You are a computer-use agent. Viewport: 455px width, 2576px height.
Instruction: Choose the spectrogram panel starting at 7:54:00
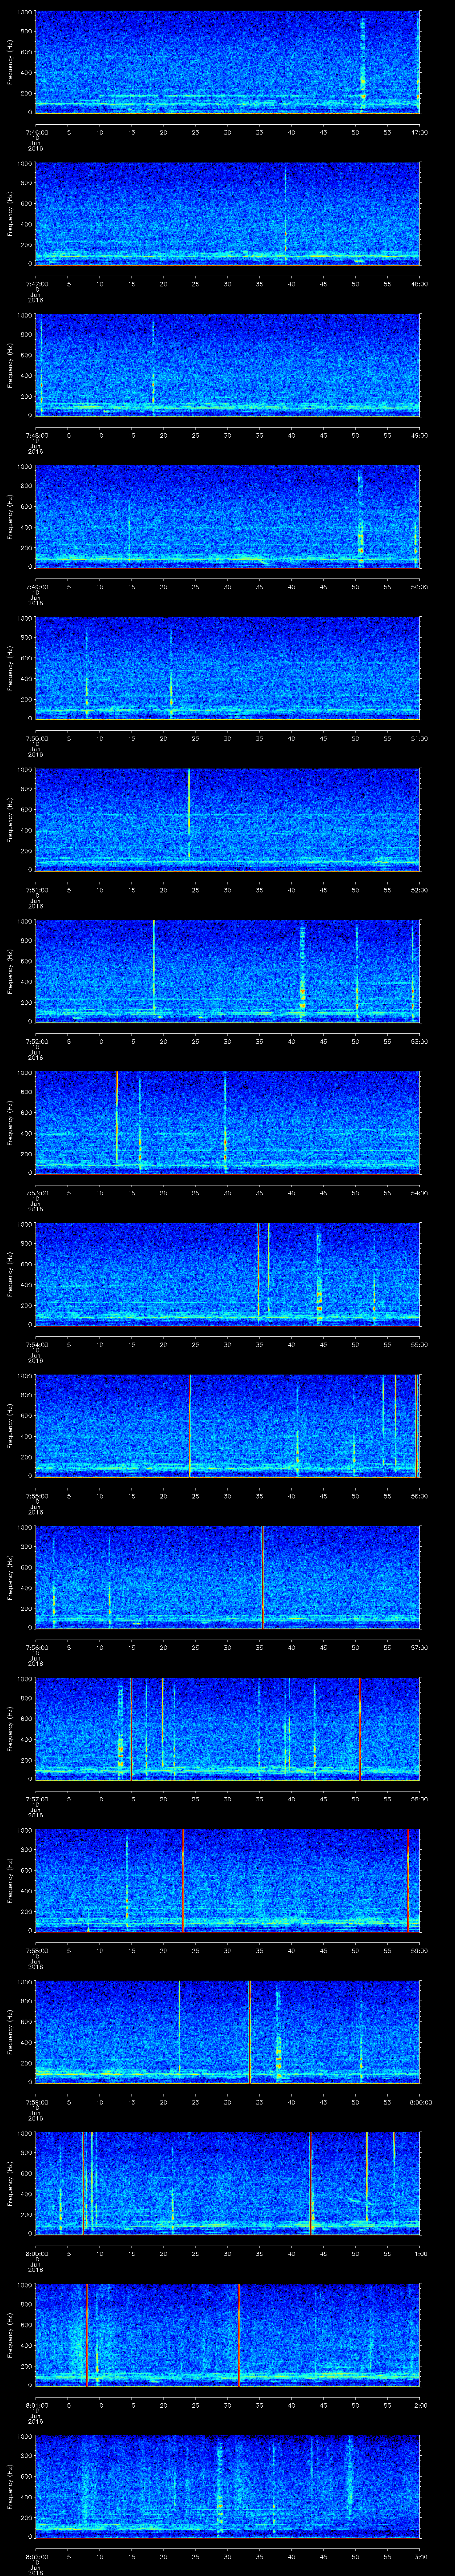(228, 1274)
